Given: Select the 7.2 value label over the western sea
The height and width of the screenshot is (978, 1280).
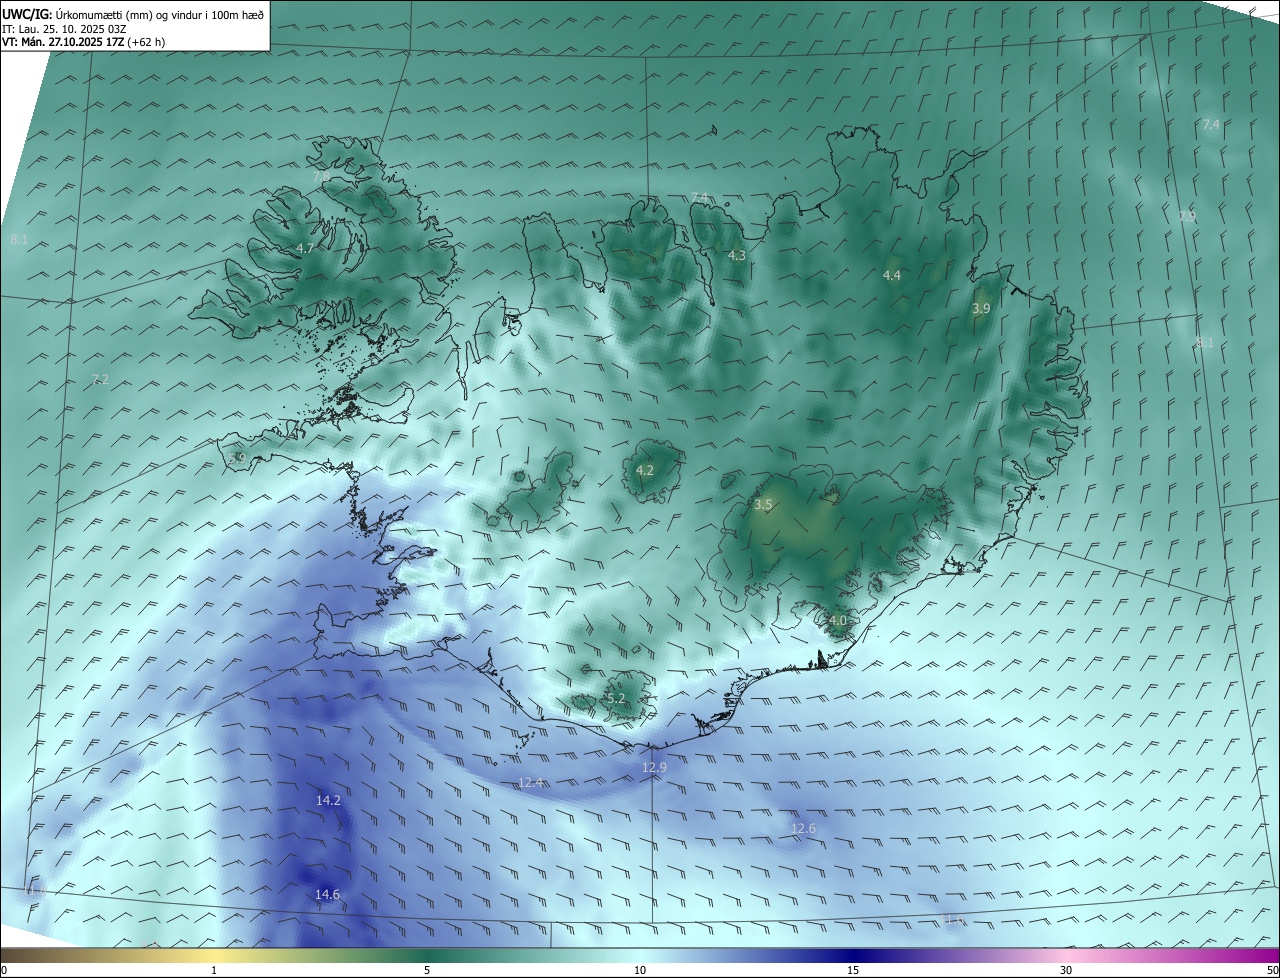Looking at the screenshot, I should click(100, 379).
